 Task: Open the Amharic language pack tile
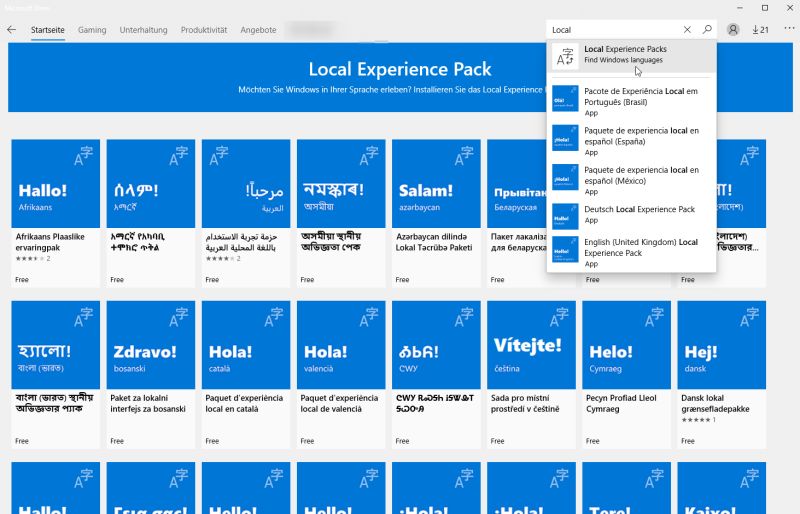151,184
